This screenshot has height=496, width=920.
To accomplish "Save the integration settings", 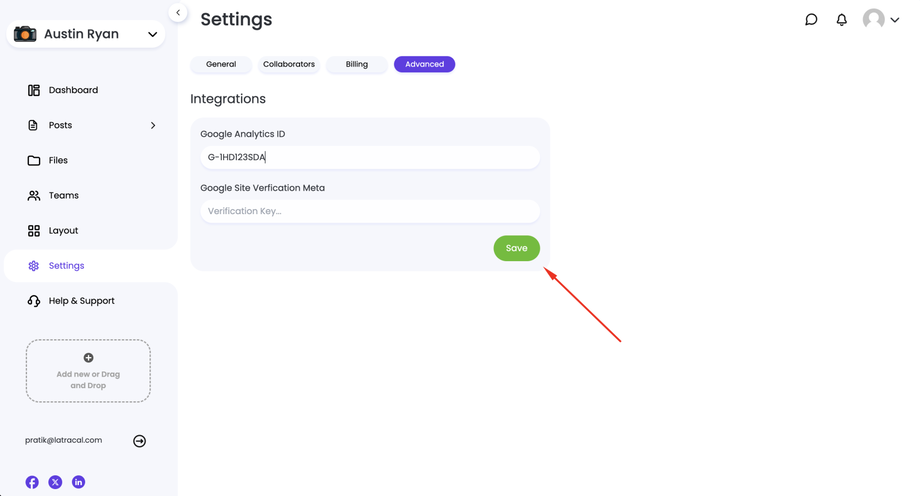I will (516, 248).
